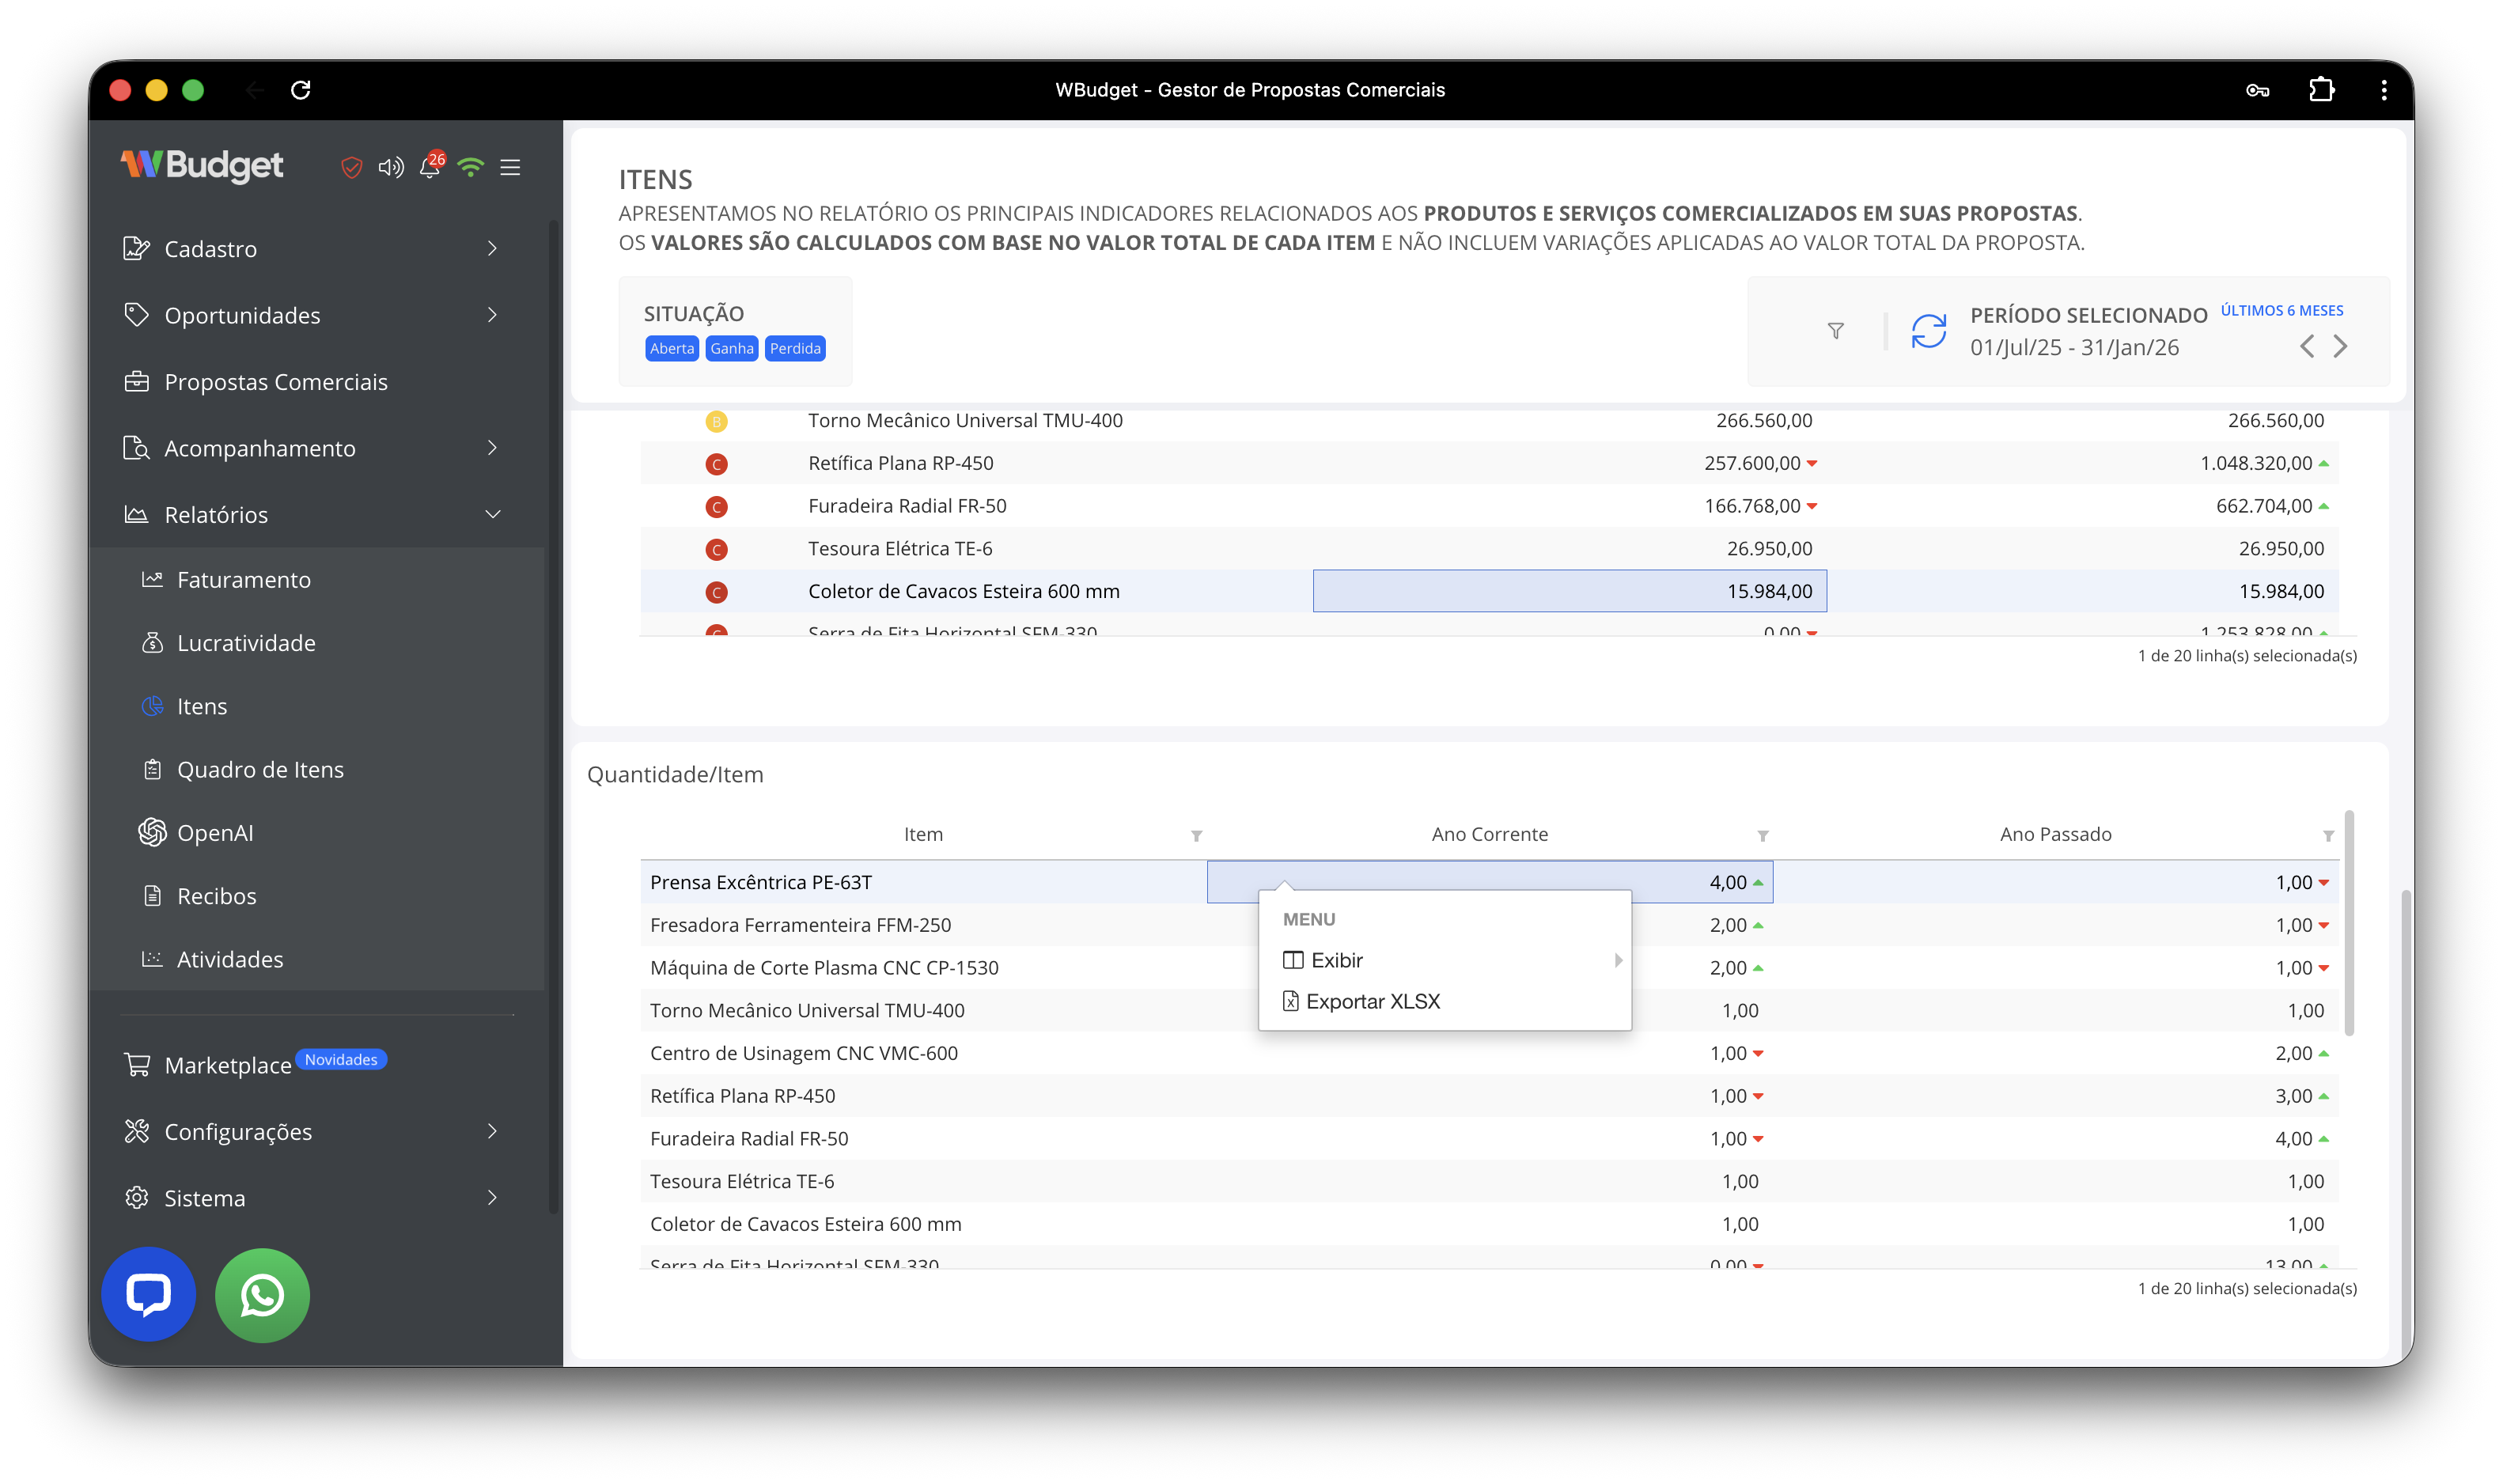Click the Quantidade/Item table vertical scrollbar

click(x=2349, y=925)
